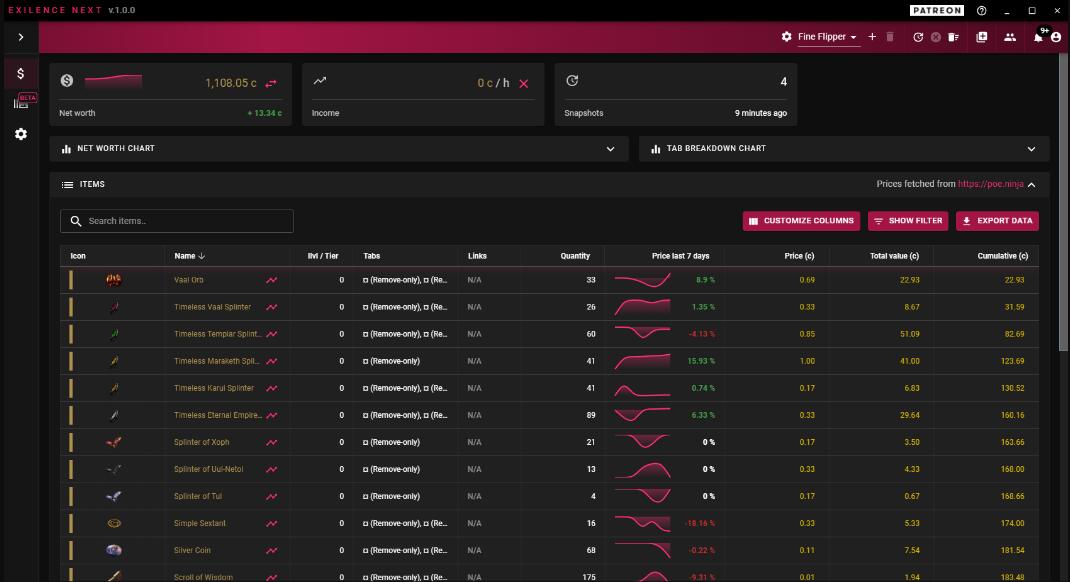Click the net worth mini sparkline chart
This screenshot has width=1070, height=582.
click(113, 81)
